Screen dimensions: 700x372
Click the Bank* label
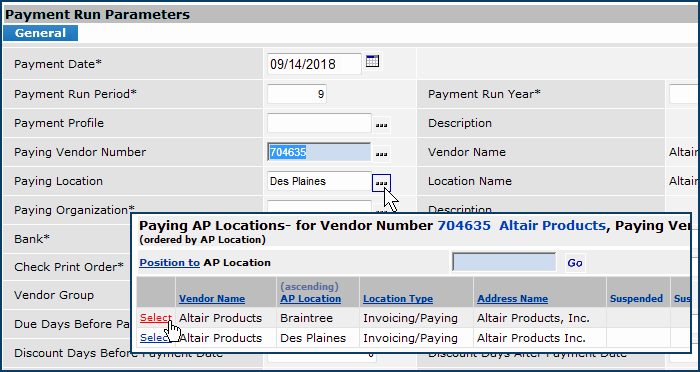(32, 239)
